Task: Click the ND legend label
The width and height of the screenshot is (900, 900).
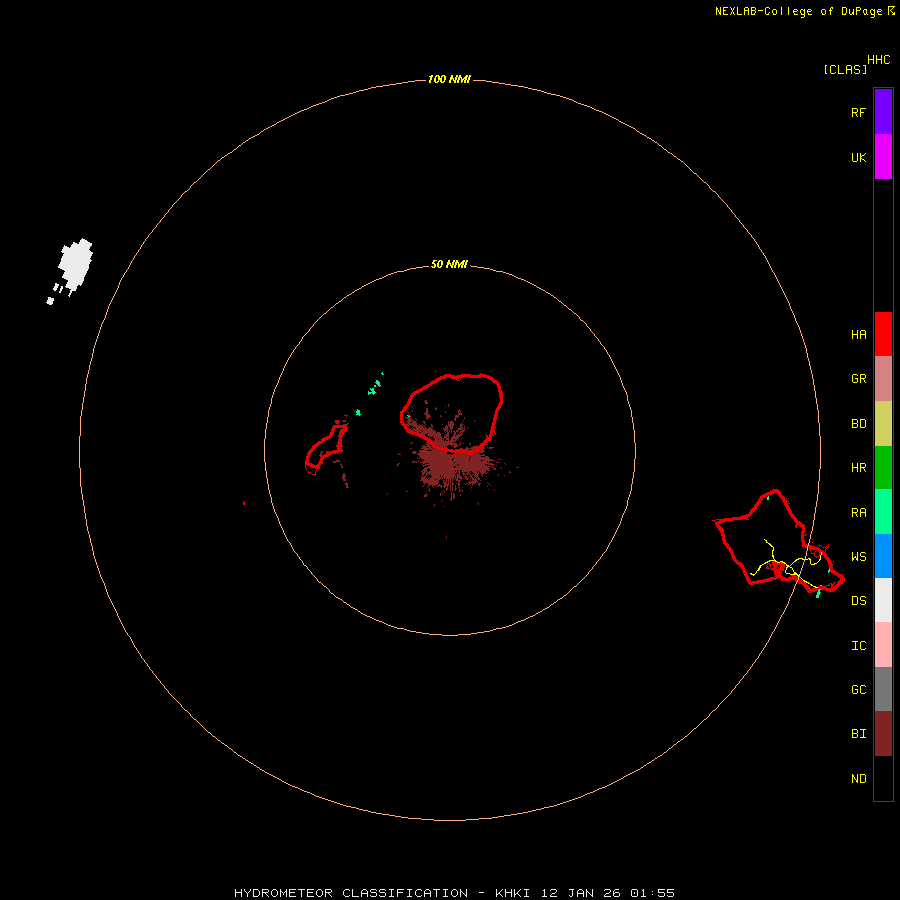Action: point(858,779)
